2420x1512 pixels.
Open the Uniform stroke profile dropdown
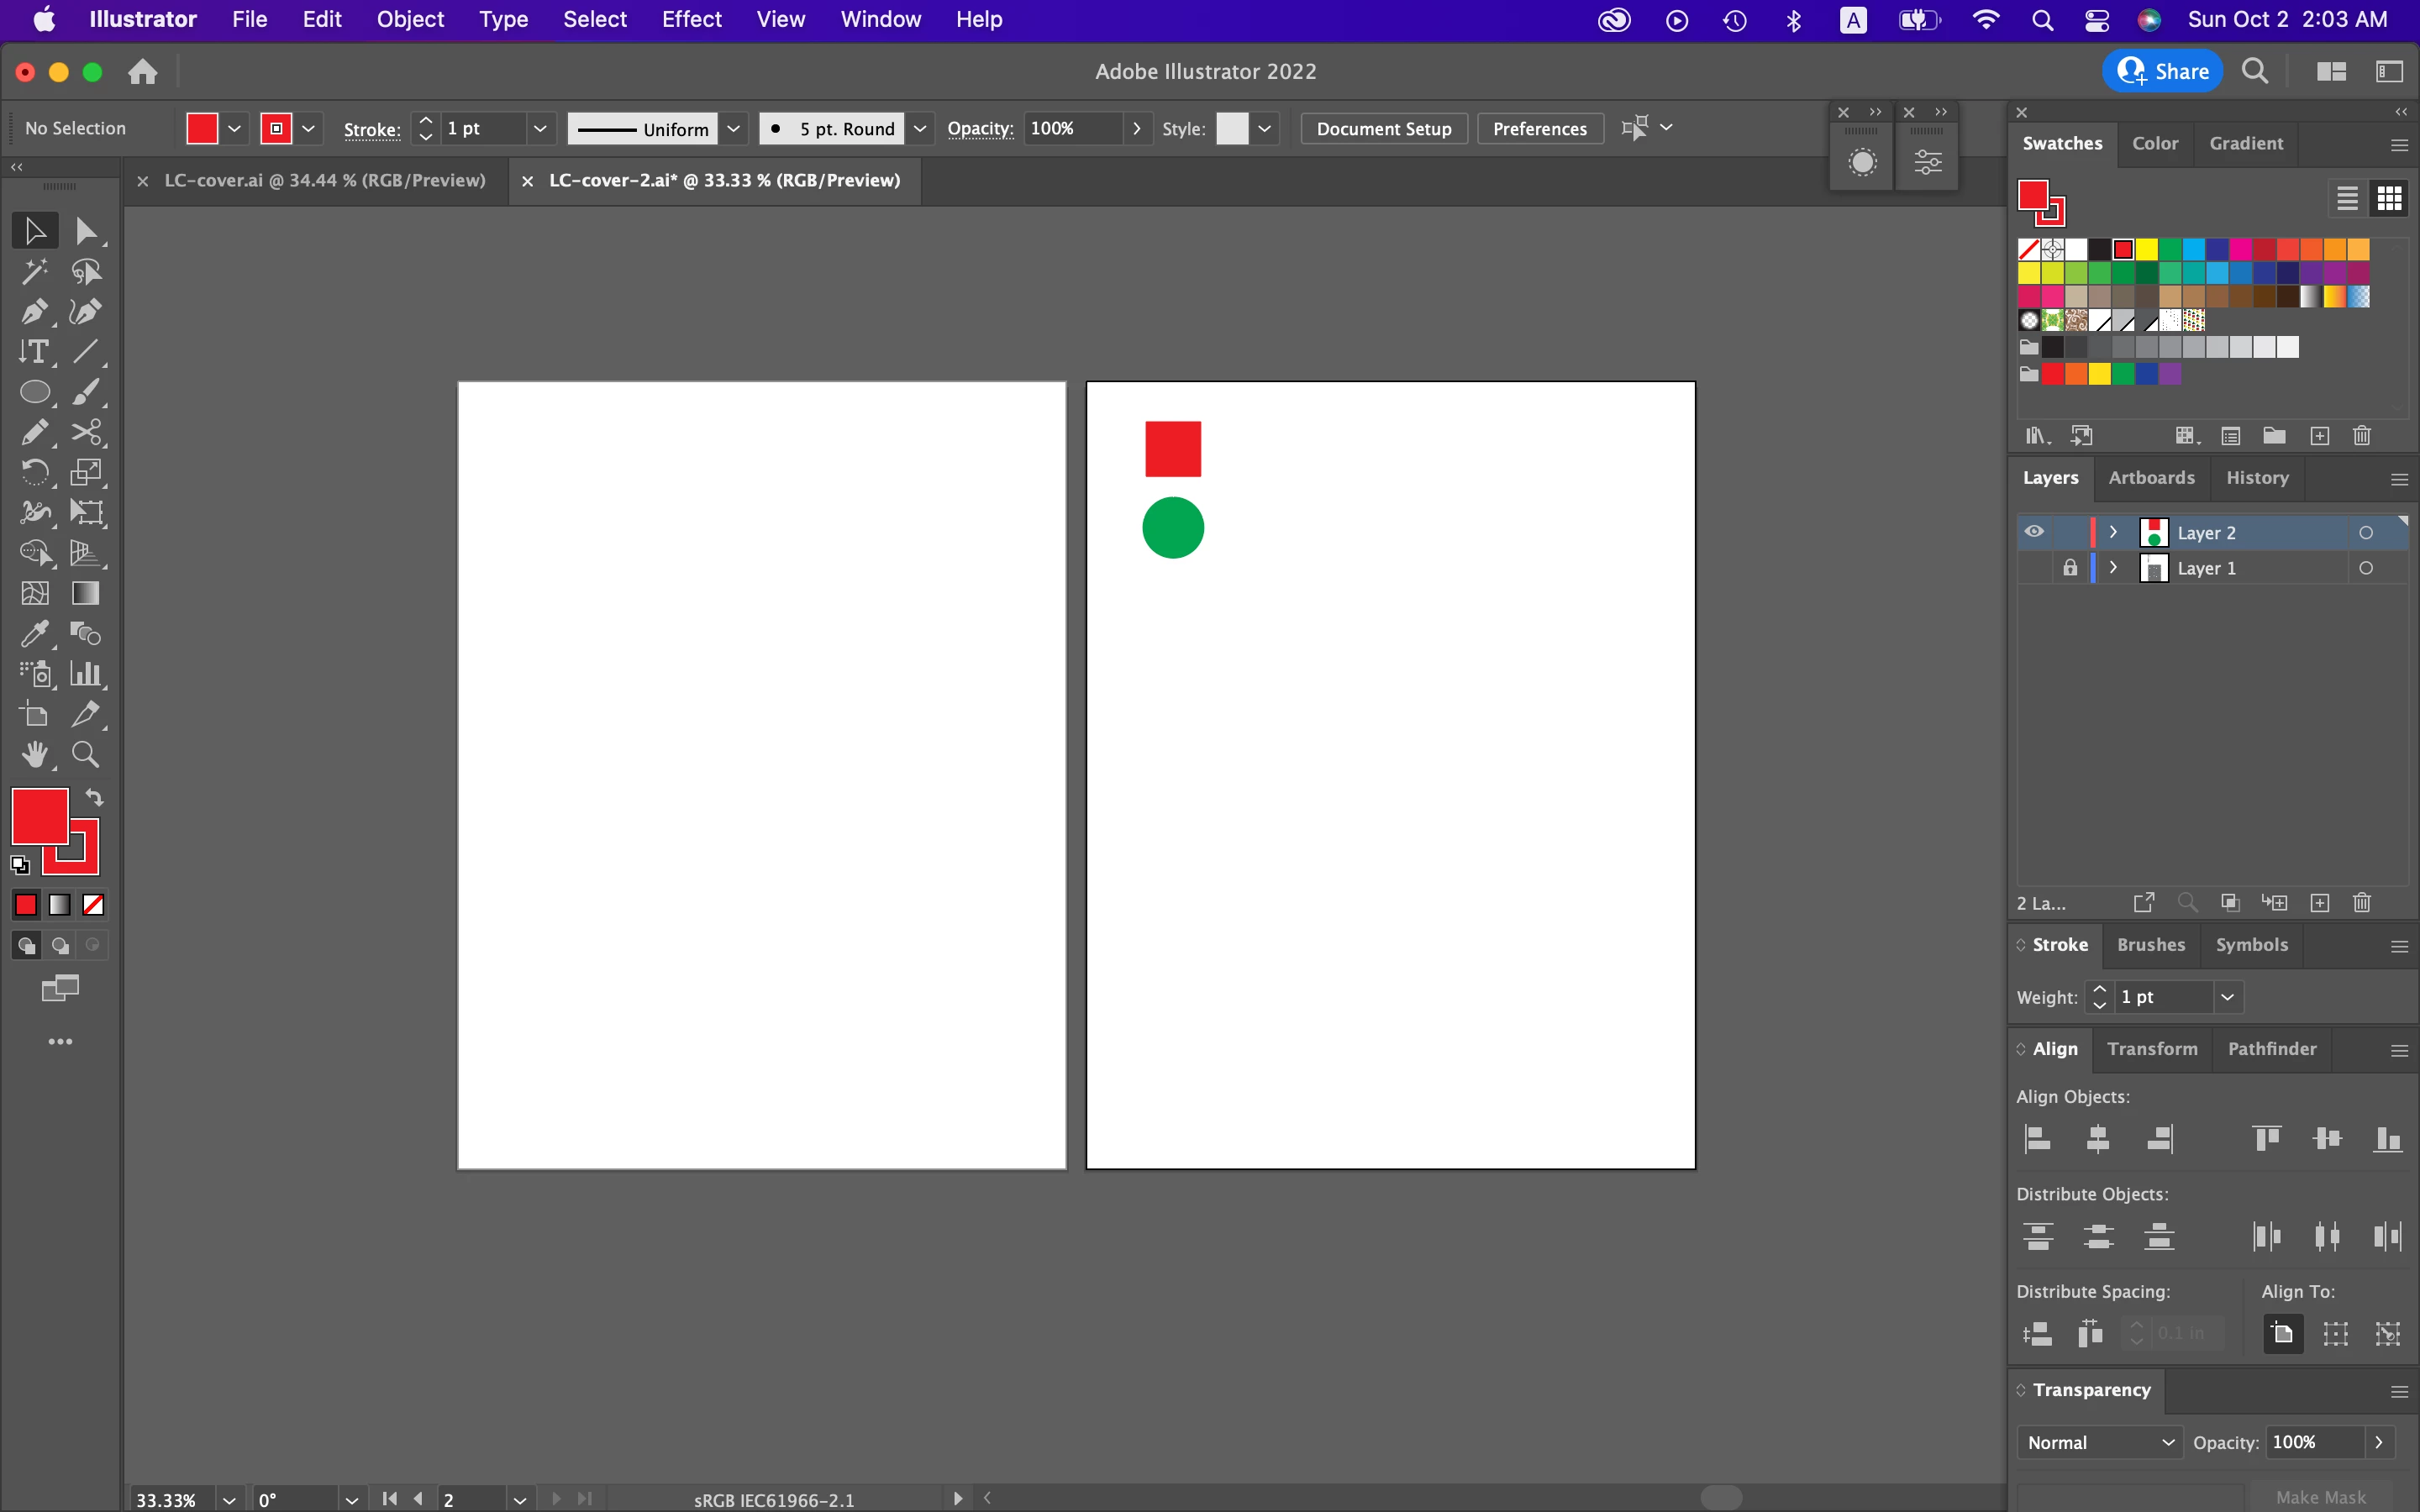point(733,129)
